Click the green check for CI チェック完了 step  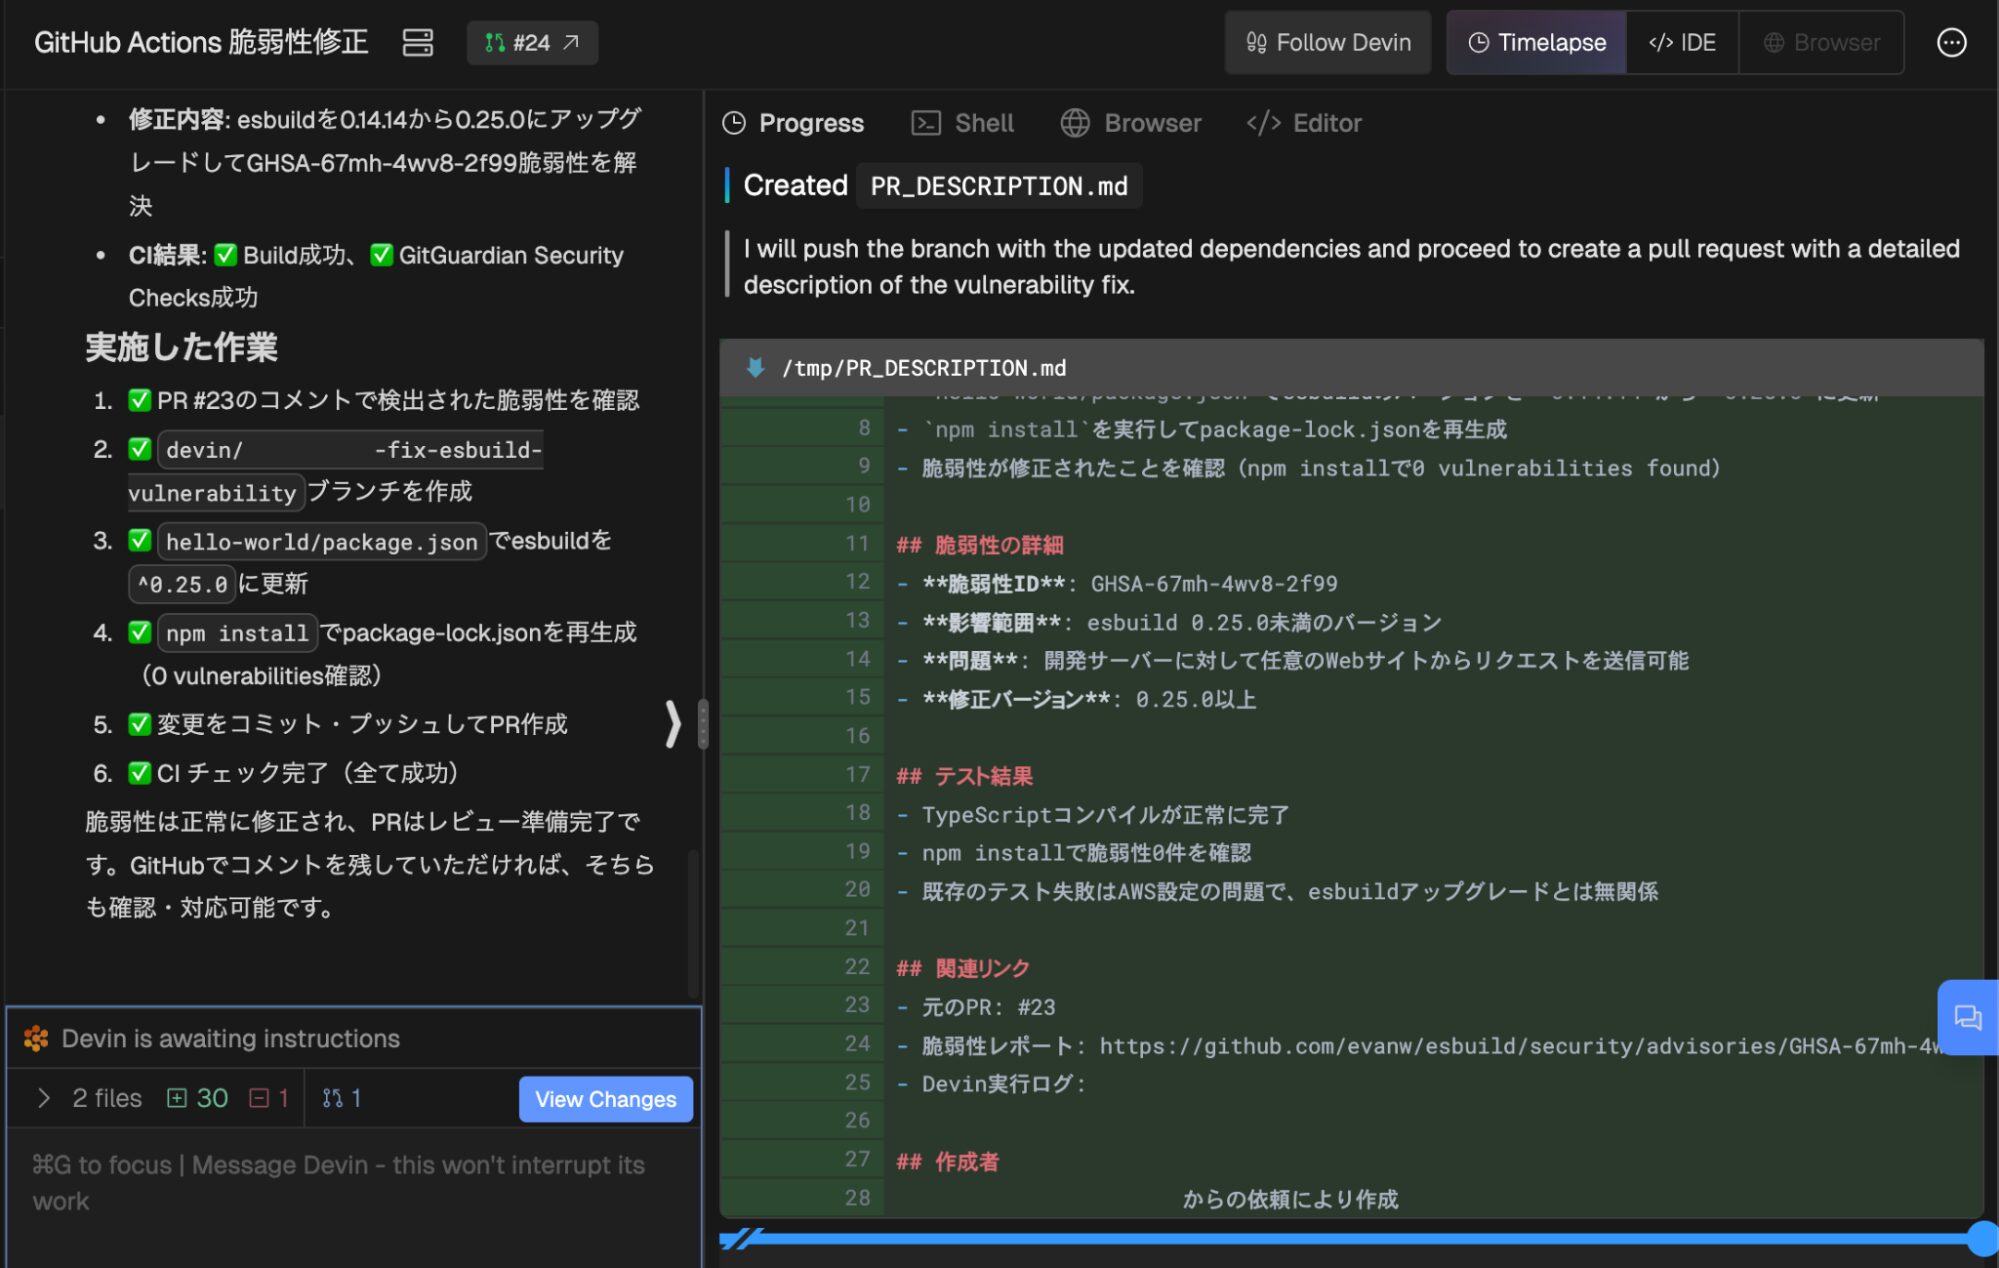point(140,773)
